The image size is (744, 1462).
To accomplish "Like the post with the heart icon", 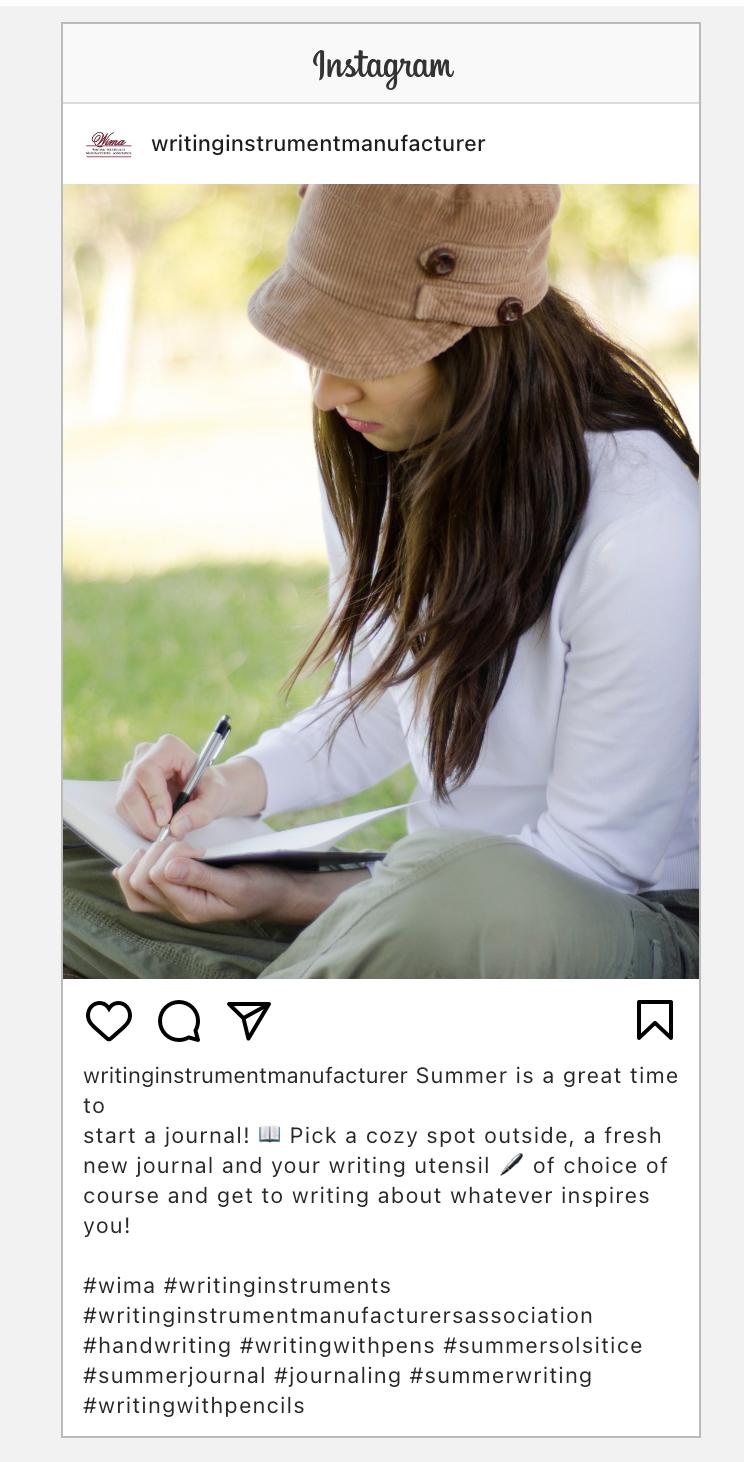I will pos(109,1020).
